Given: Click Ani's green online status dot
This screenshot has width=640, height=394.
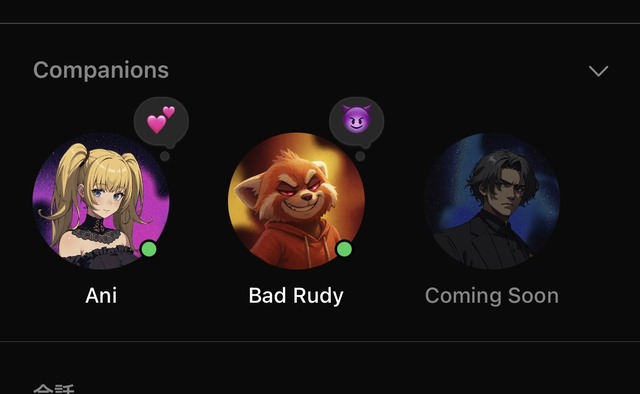Looking at the screenshot, I should (x=149, y=249).
